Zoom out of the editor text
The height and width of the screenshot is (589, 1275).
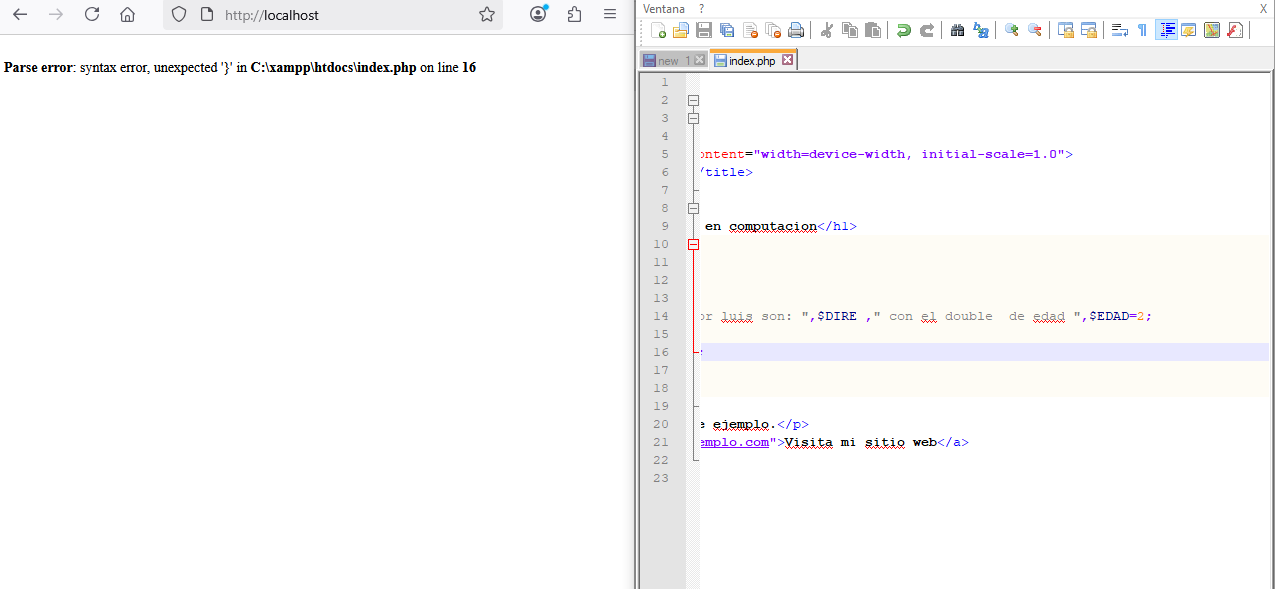coord(1035,30)
